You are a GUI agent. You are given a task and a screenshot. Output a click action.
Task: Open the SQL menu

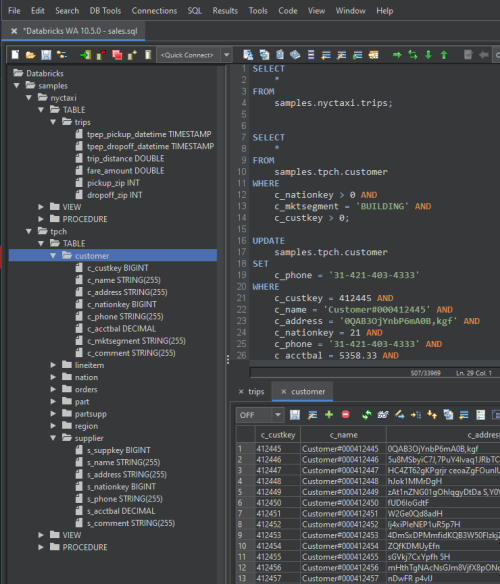(194, 11)
